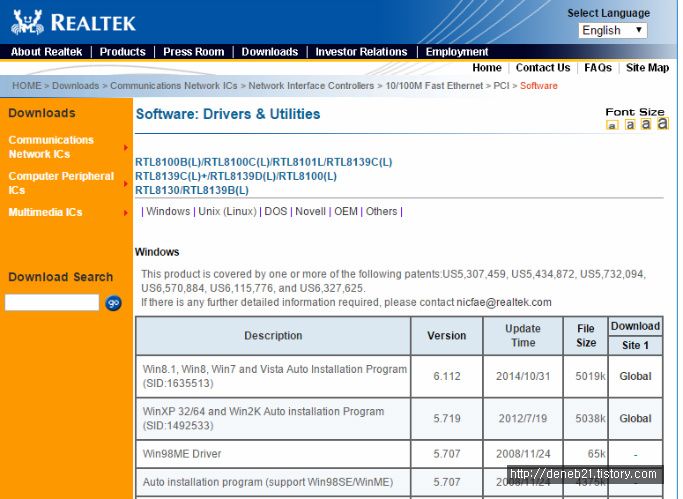Download Global for version 6.112 driver
Image resolution: width=683 pixels, height=499 pixels.
coord(635,376)
